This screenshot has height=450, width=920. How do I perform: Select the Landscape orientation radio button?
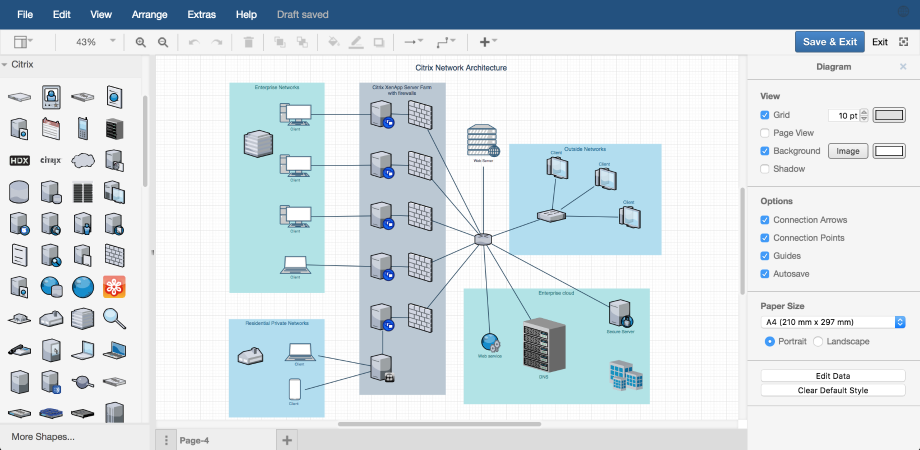pyautogui.click(x=819, y=341)
